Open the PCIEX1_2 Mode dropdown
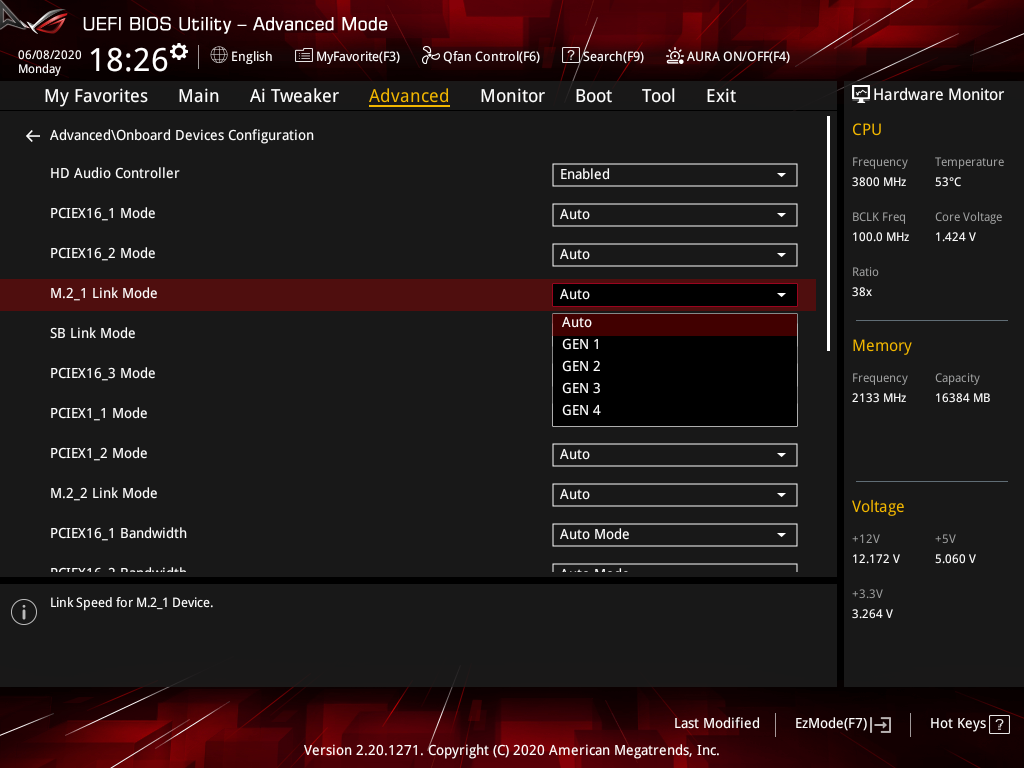This screenshot has width=1024, height=768. [675, 455]
